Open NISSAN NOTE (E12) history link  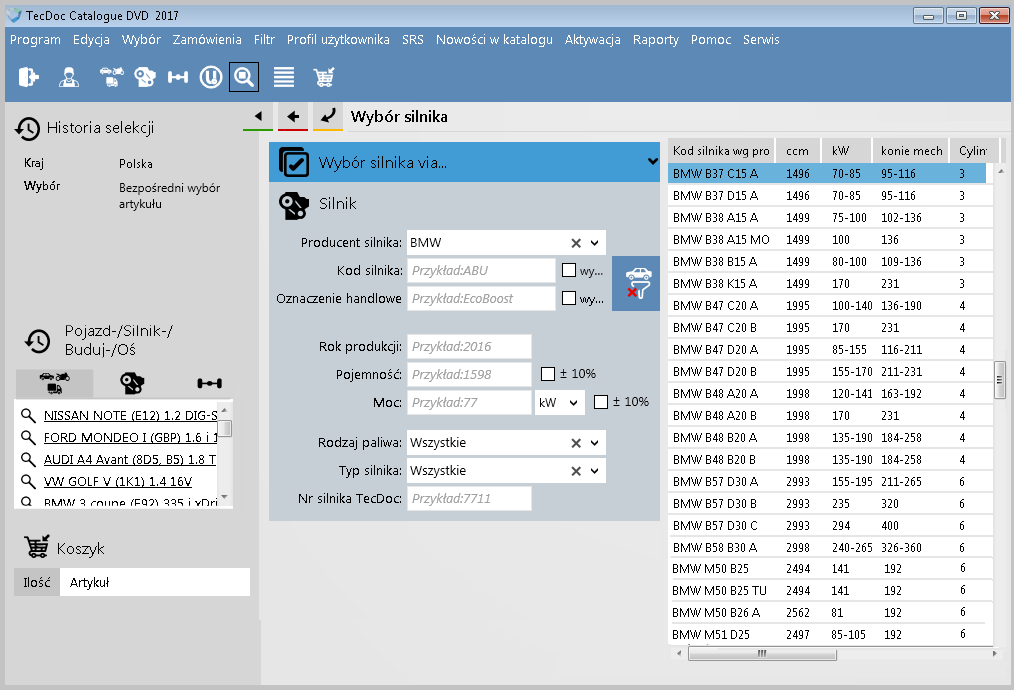(130, 415)
